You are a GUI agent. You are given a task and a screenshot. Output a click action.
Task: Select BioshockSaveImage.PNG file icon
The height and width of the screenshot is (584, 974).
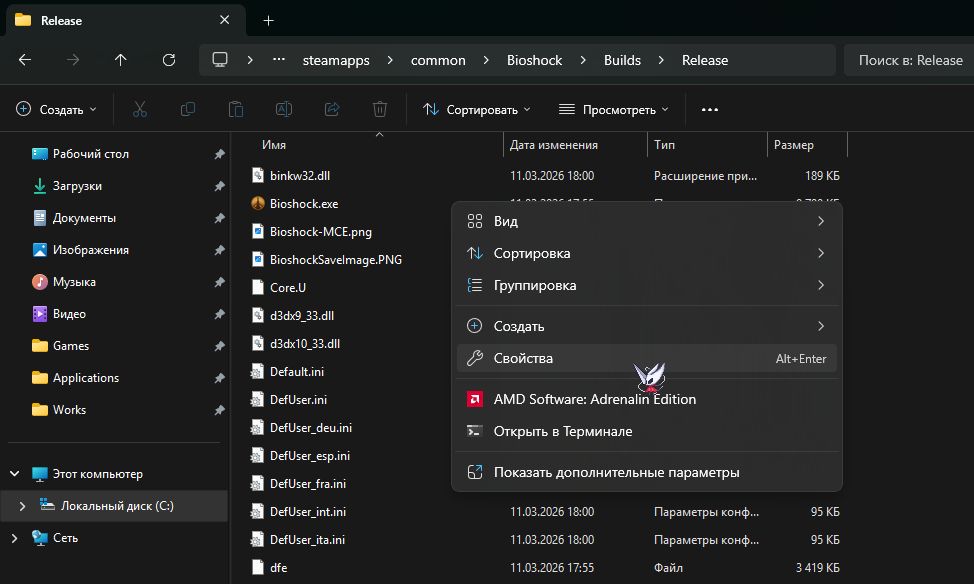coord(258,260)
